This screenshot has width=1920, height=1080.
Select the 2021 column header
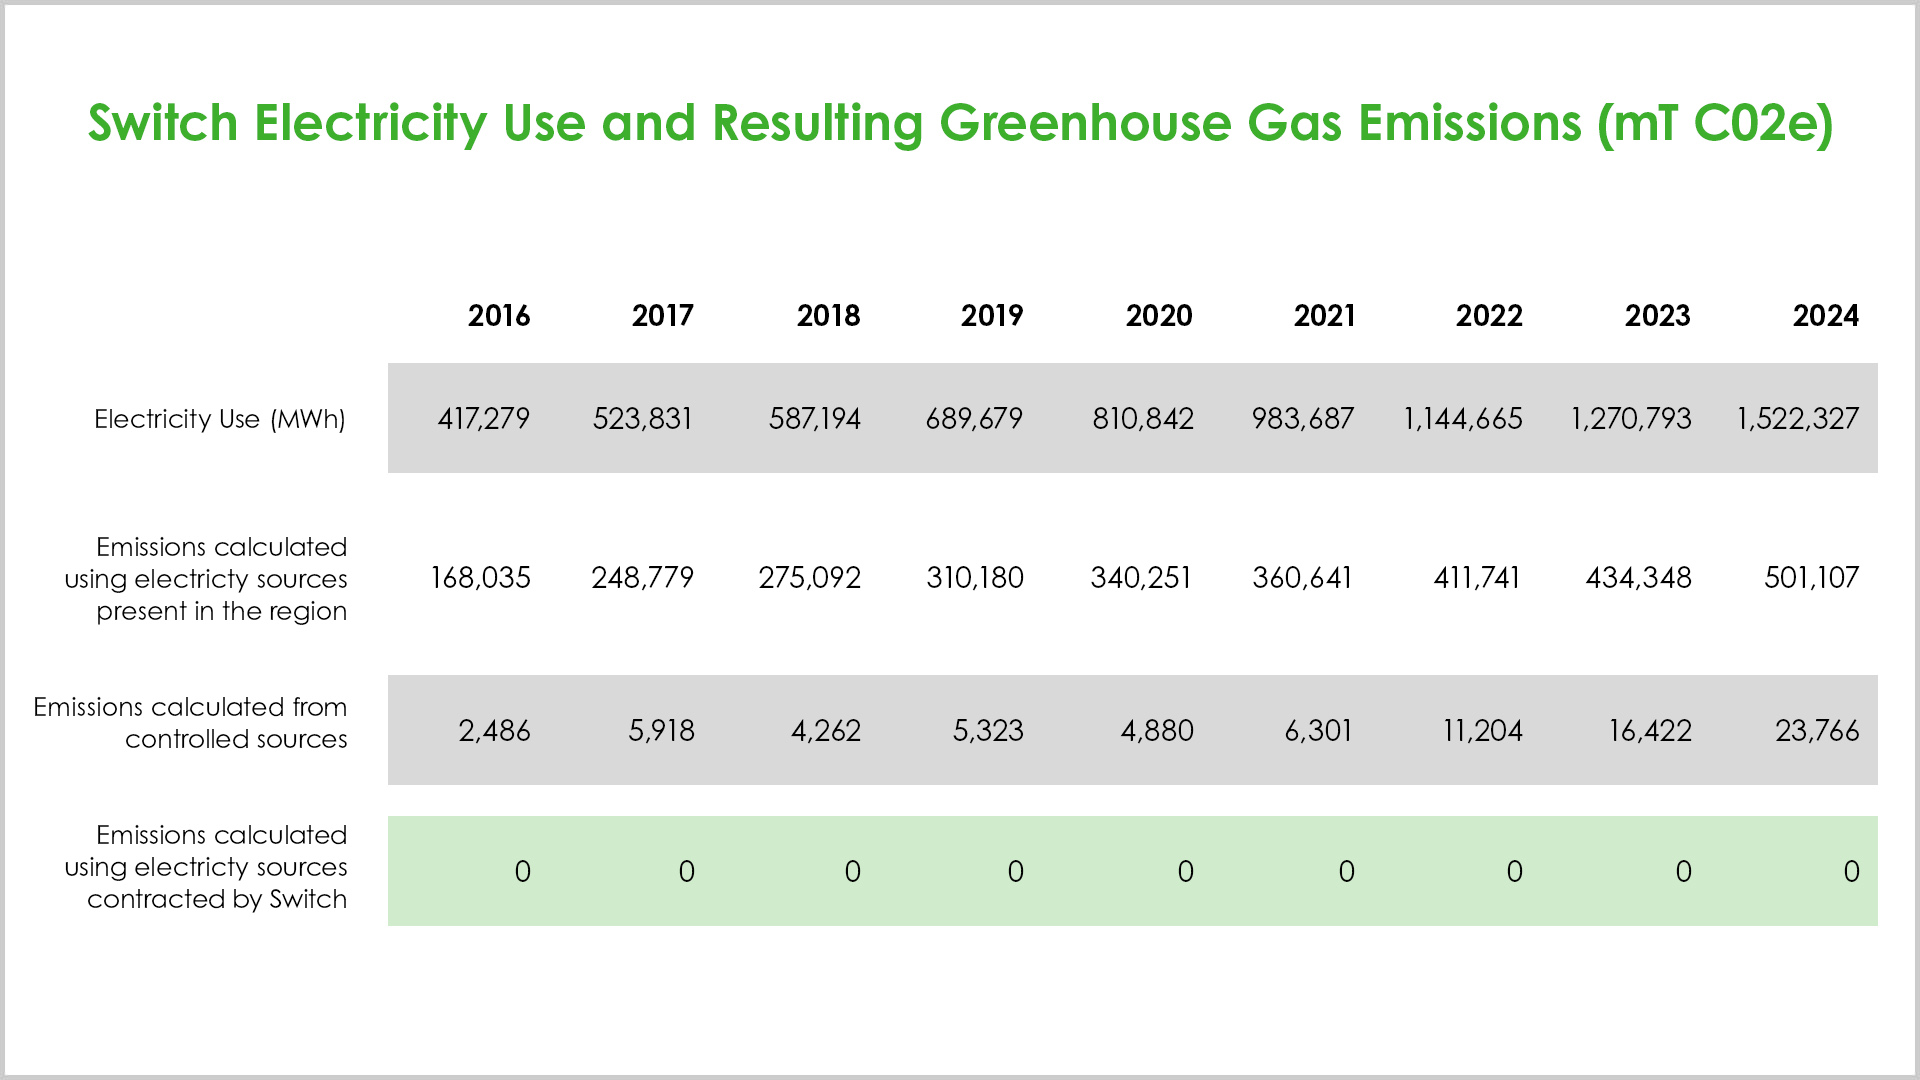(x=1324, y=316)
